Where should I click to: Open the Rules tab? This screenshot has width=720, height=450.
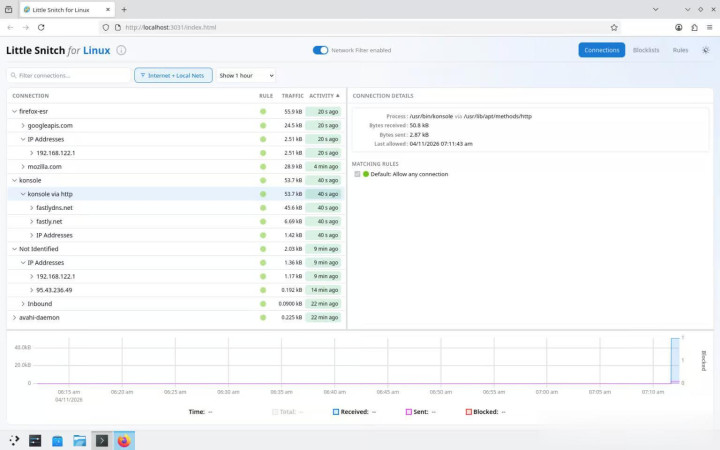[x=680, y=50]
